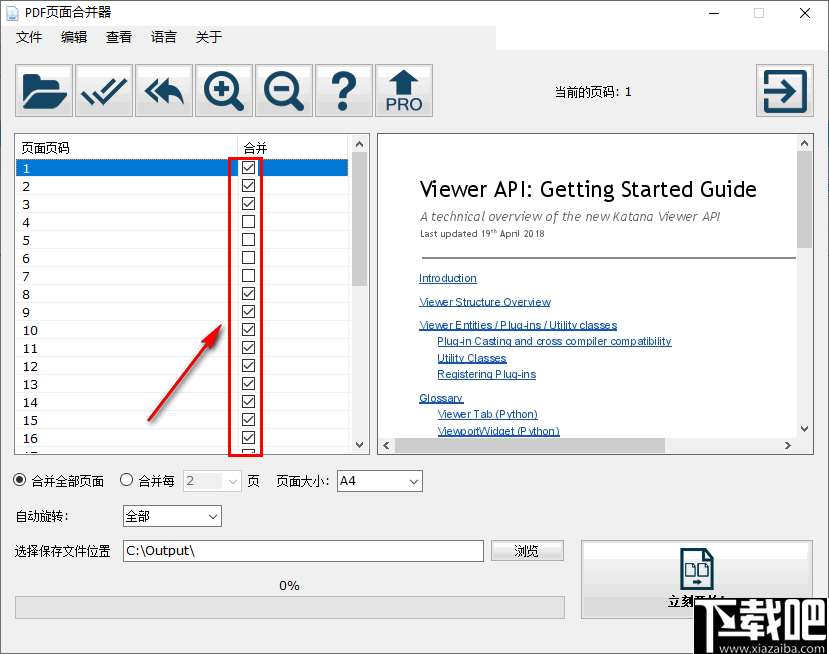The image size is (829, 654).
Task: Follow the Introduction link in the preview
Action: tap(447, 278)
